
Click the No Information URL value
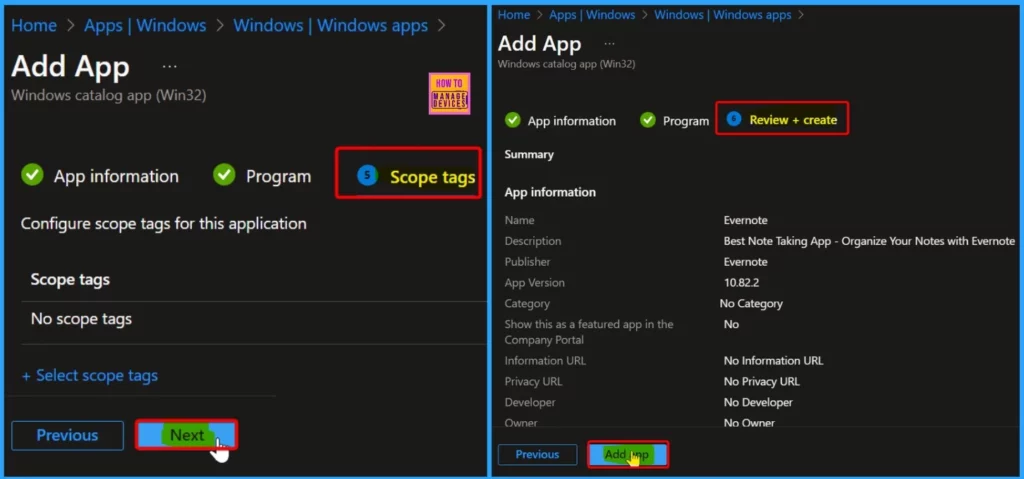tap(773, 361)
